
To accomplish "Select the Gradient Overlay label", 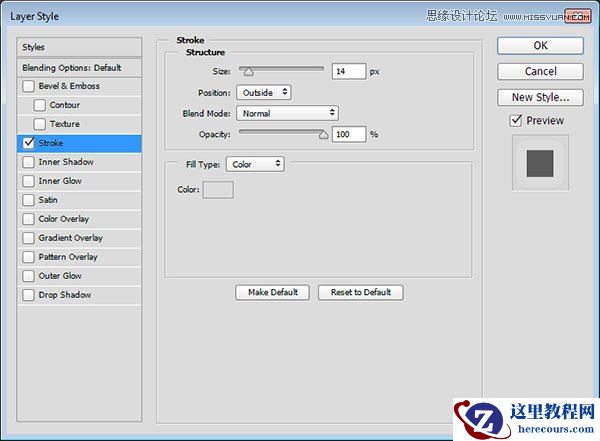I will click(70, 238).
